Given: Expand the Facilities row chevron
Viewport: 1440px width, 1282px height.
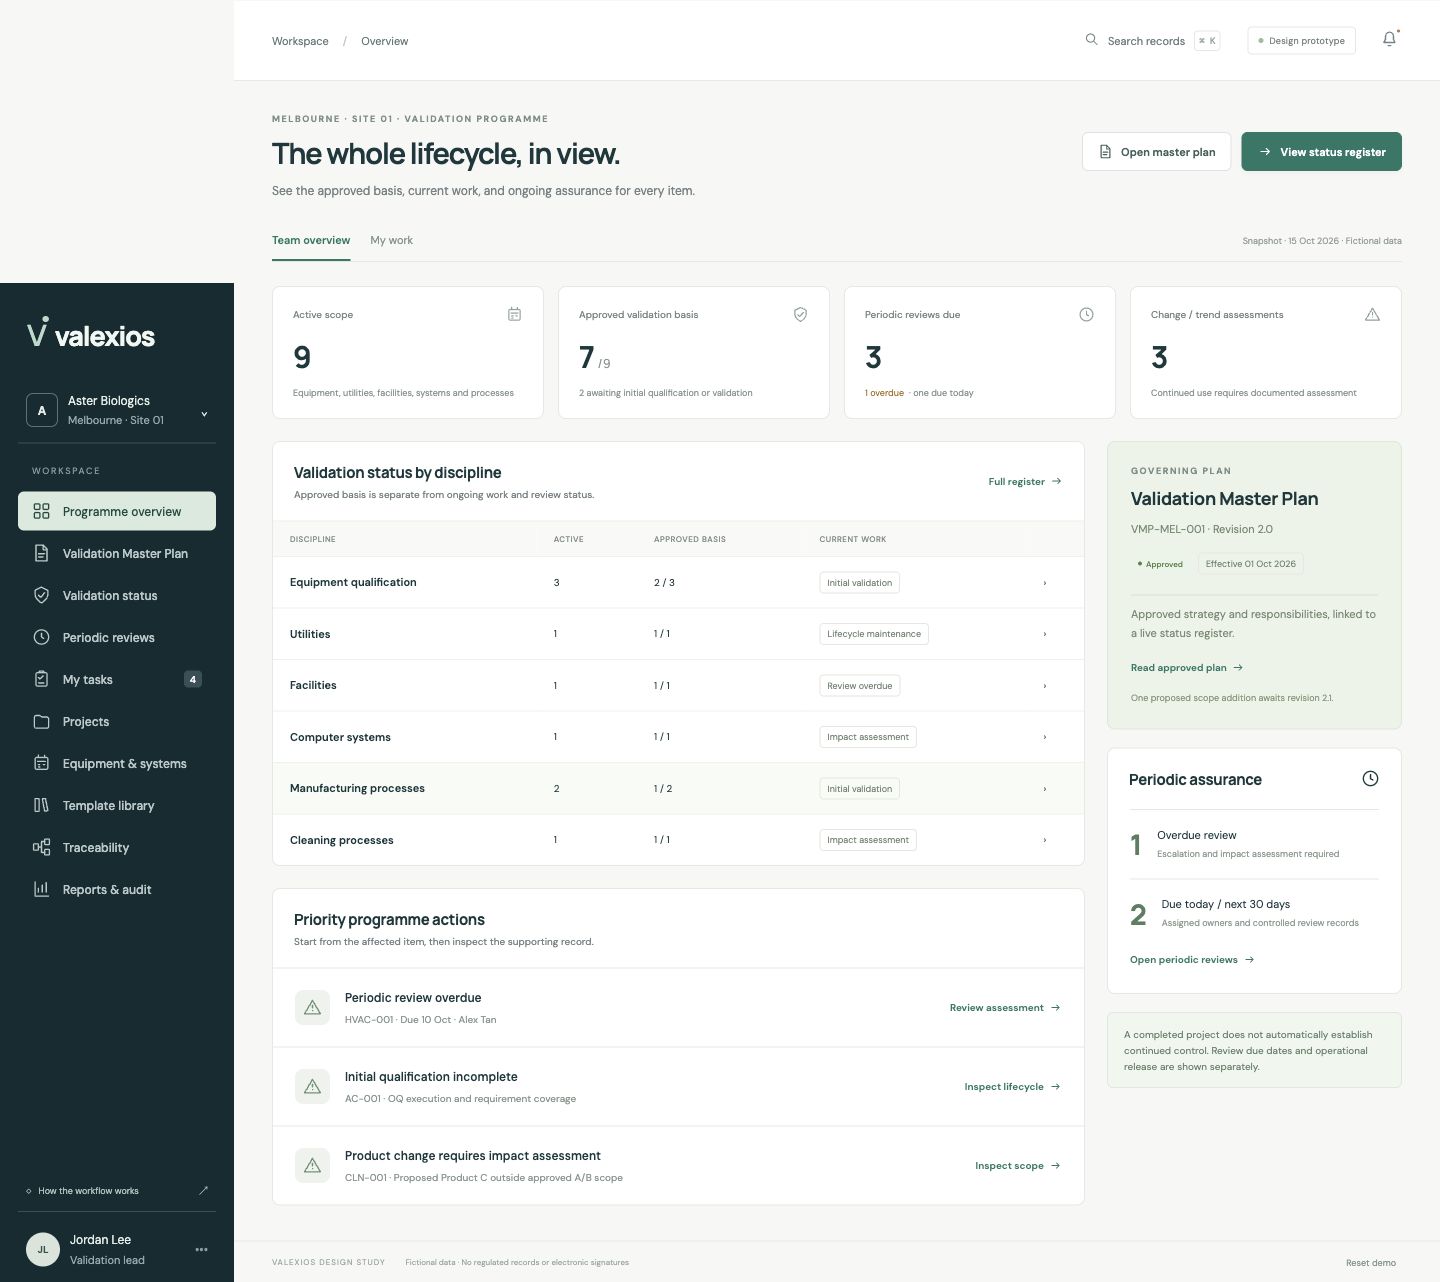Looking at the screenshot, I should point(1045,686).
